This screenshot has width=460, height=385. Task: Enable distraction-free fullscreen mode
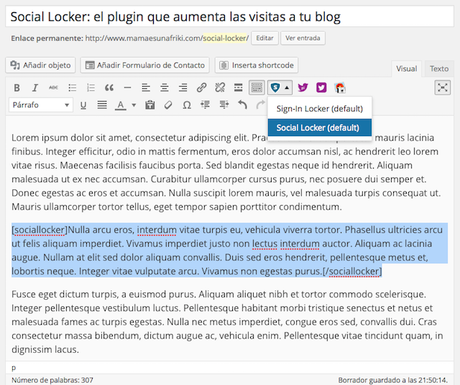point(443,88)
